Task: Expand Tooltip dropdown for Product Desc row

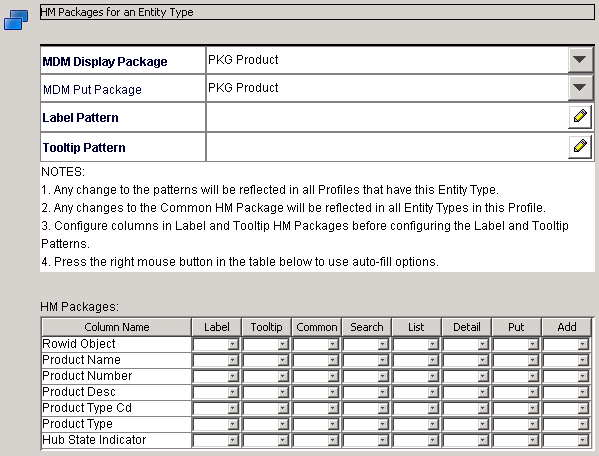Action: (283, 393)
